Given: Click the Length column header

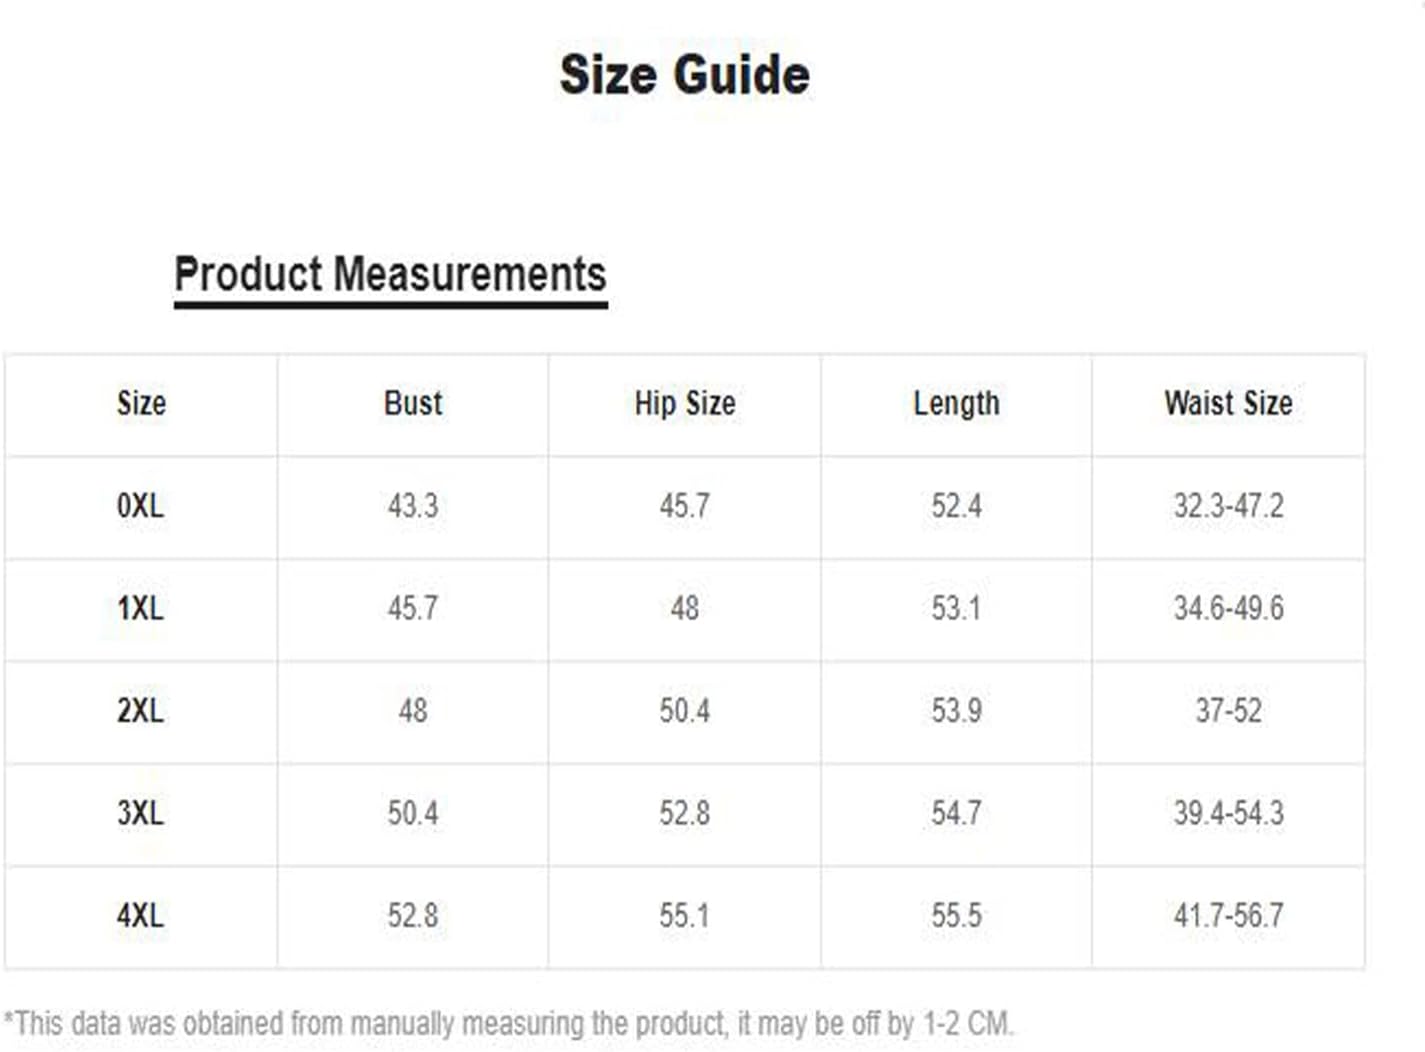Looking at the screenshot, I should click(x=956, y=403).
